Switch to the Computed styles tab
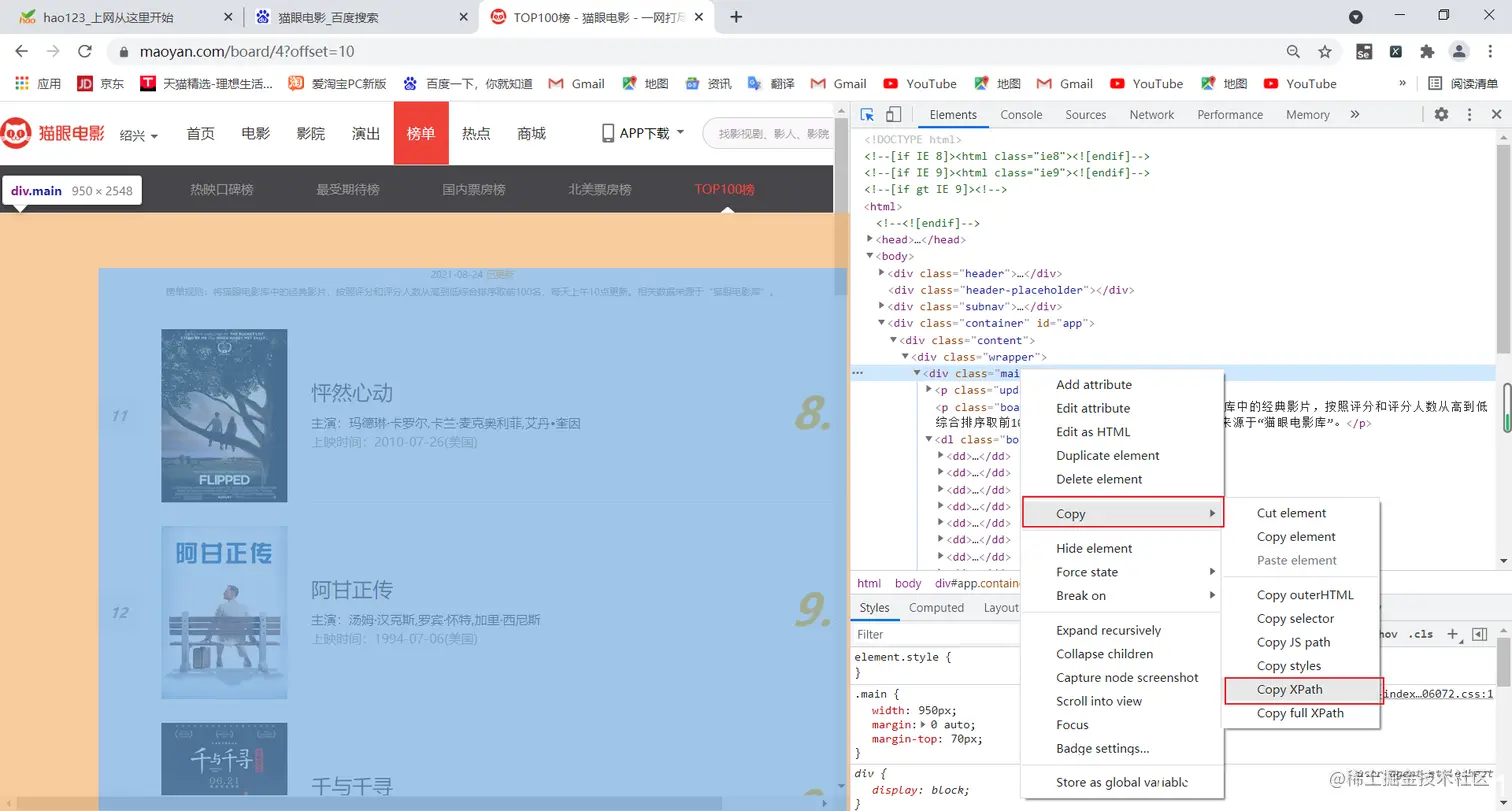The image size is (1512, 811). pos(936,608)
